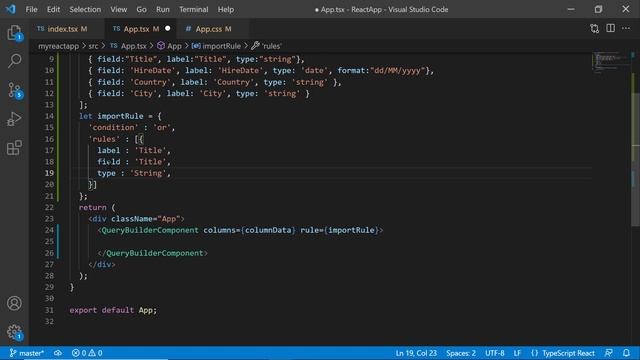Screen dimensions: 640x360
Task: Click 'export default App' line
Action: pos(113,310)
